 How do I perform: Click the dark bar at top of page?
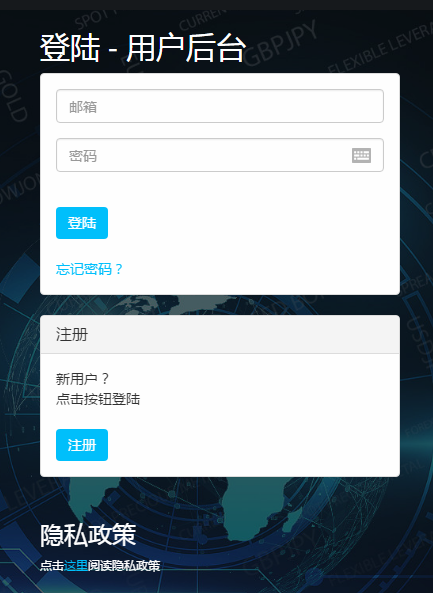pyautogui.click(x=216, y=5)
